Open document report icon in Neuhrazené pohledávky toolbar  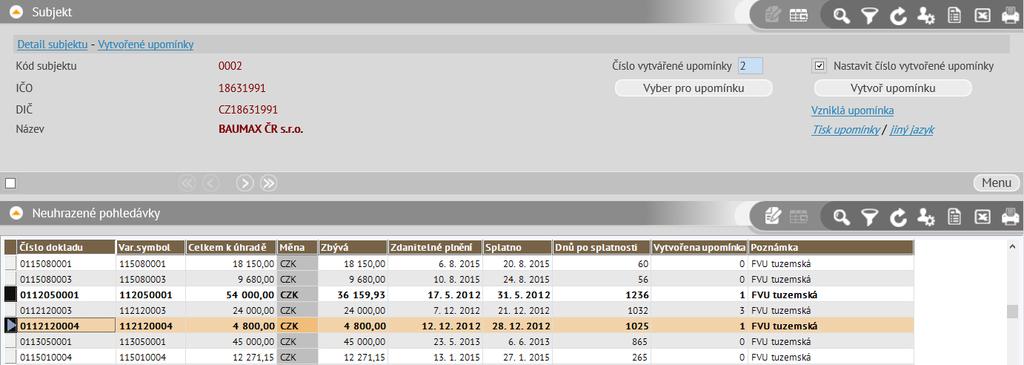pos(954,216)
